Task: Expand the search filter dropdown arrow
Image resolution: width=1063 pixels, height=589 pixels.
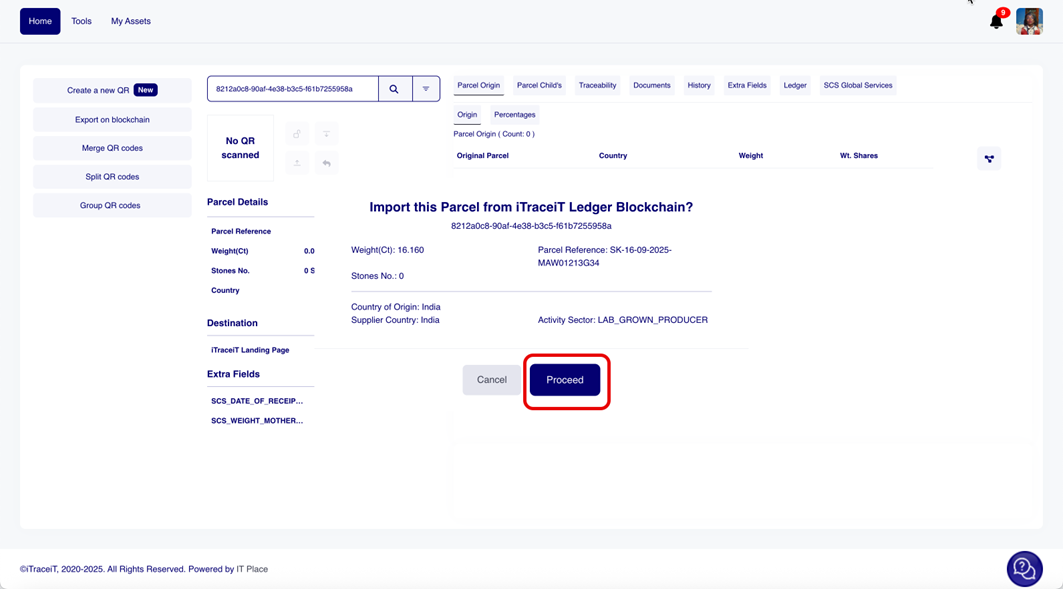Action: tap(426, 89)
